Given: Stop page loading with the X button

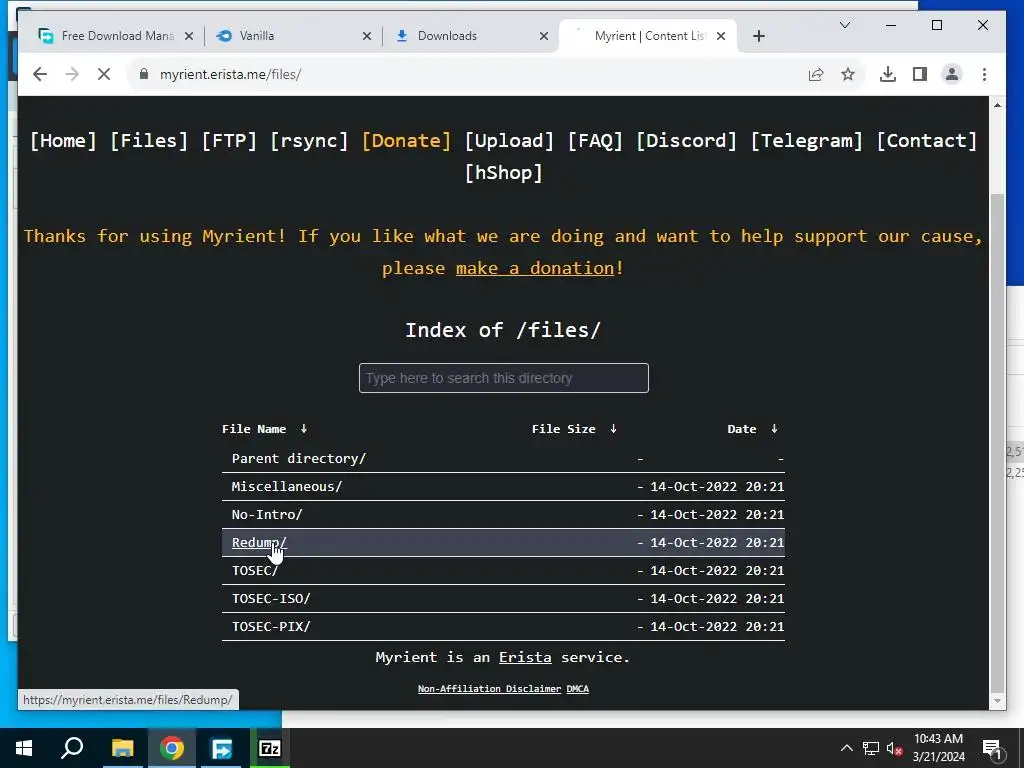Looking at the screenshot, I should 104,74.
